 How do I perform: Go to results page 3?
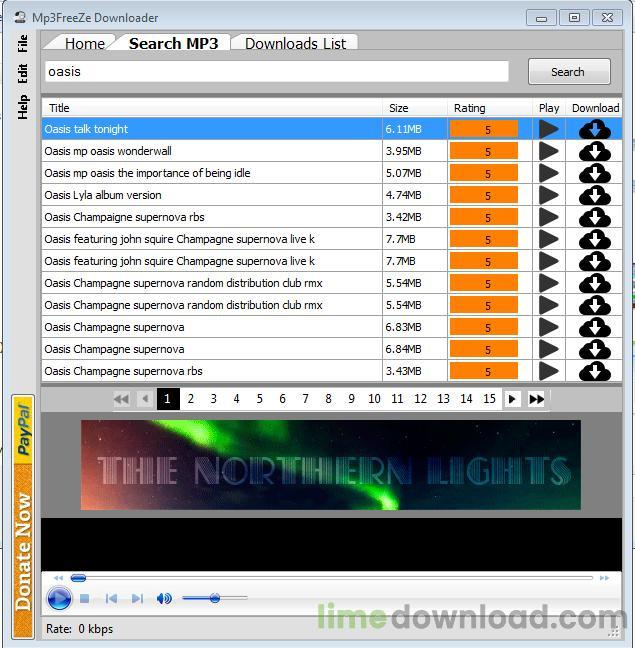[x=214, y=399]
